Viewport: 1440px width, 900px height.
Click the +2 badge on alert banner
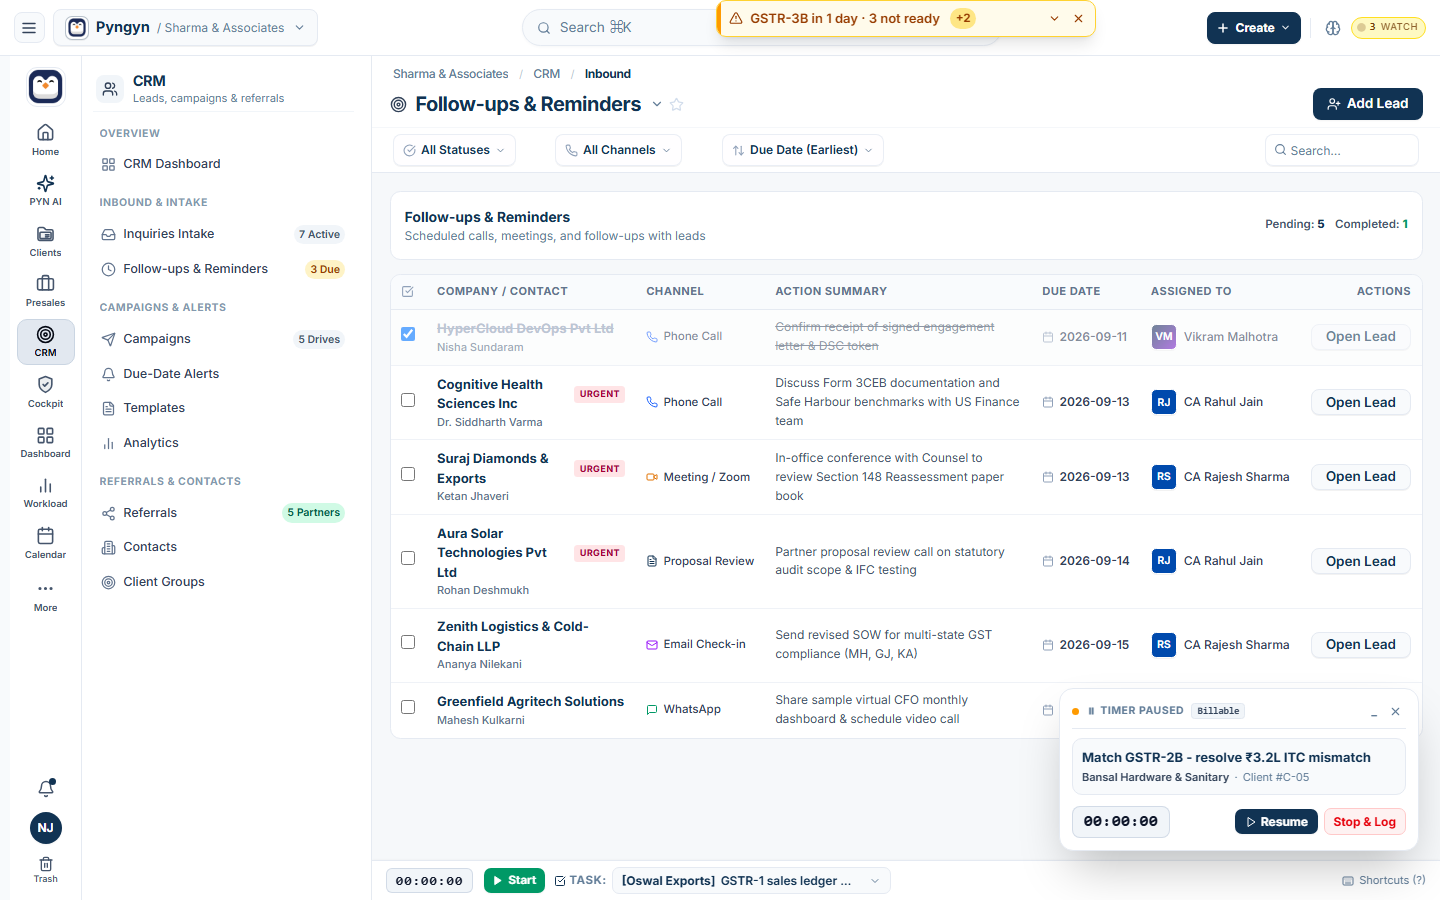pyautogui.click(x=963, y=18)
